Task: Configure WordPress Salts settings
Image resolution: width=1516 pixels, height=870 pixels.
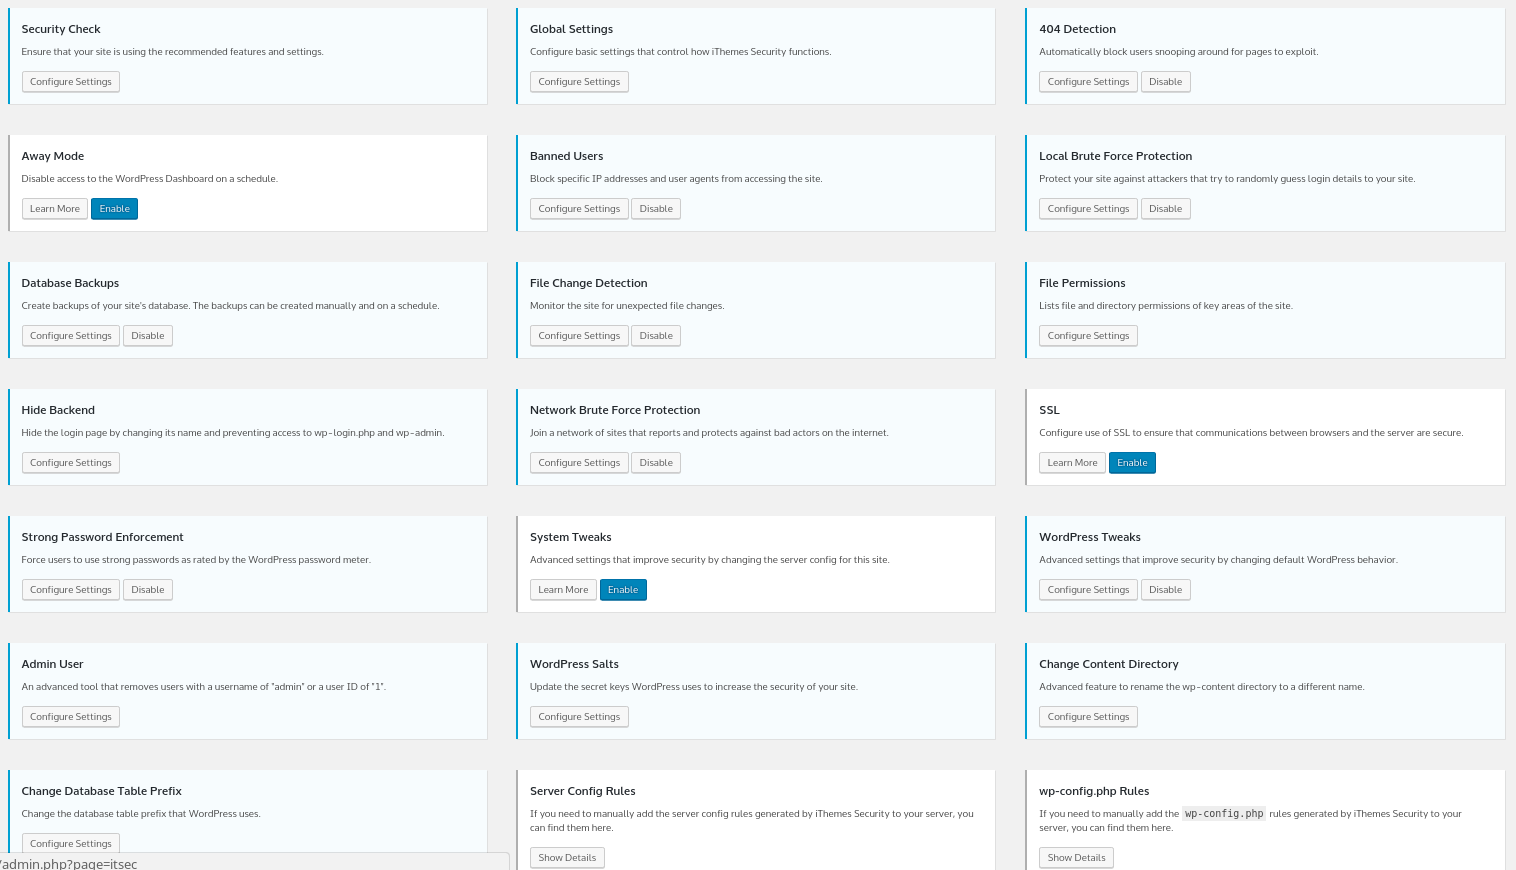Action: [x=579, y=716]
